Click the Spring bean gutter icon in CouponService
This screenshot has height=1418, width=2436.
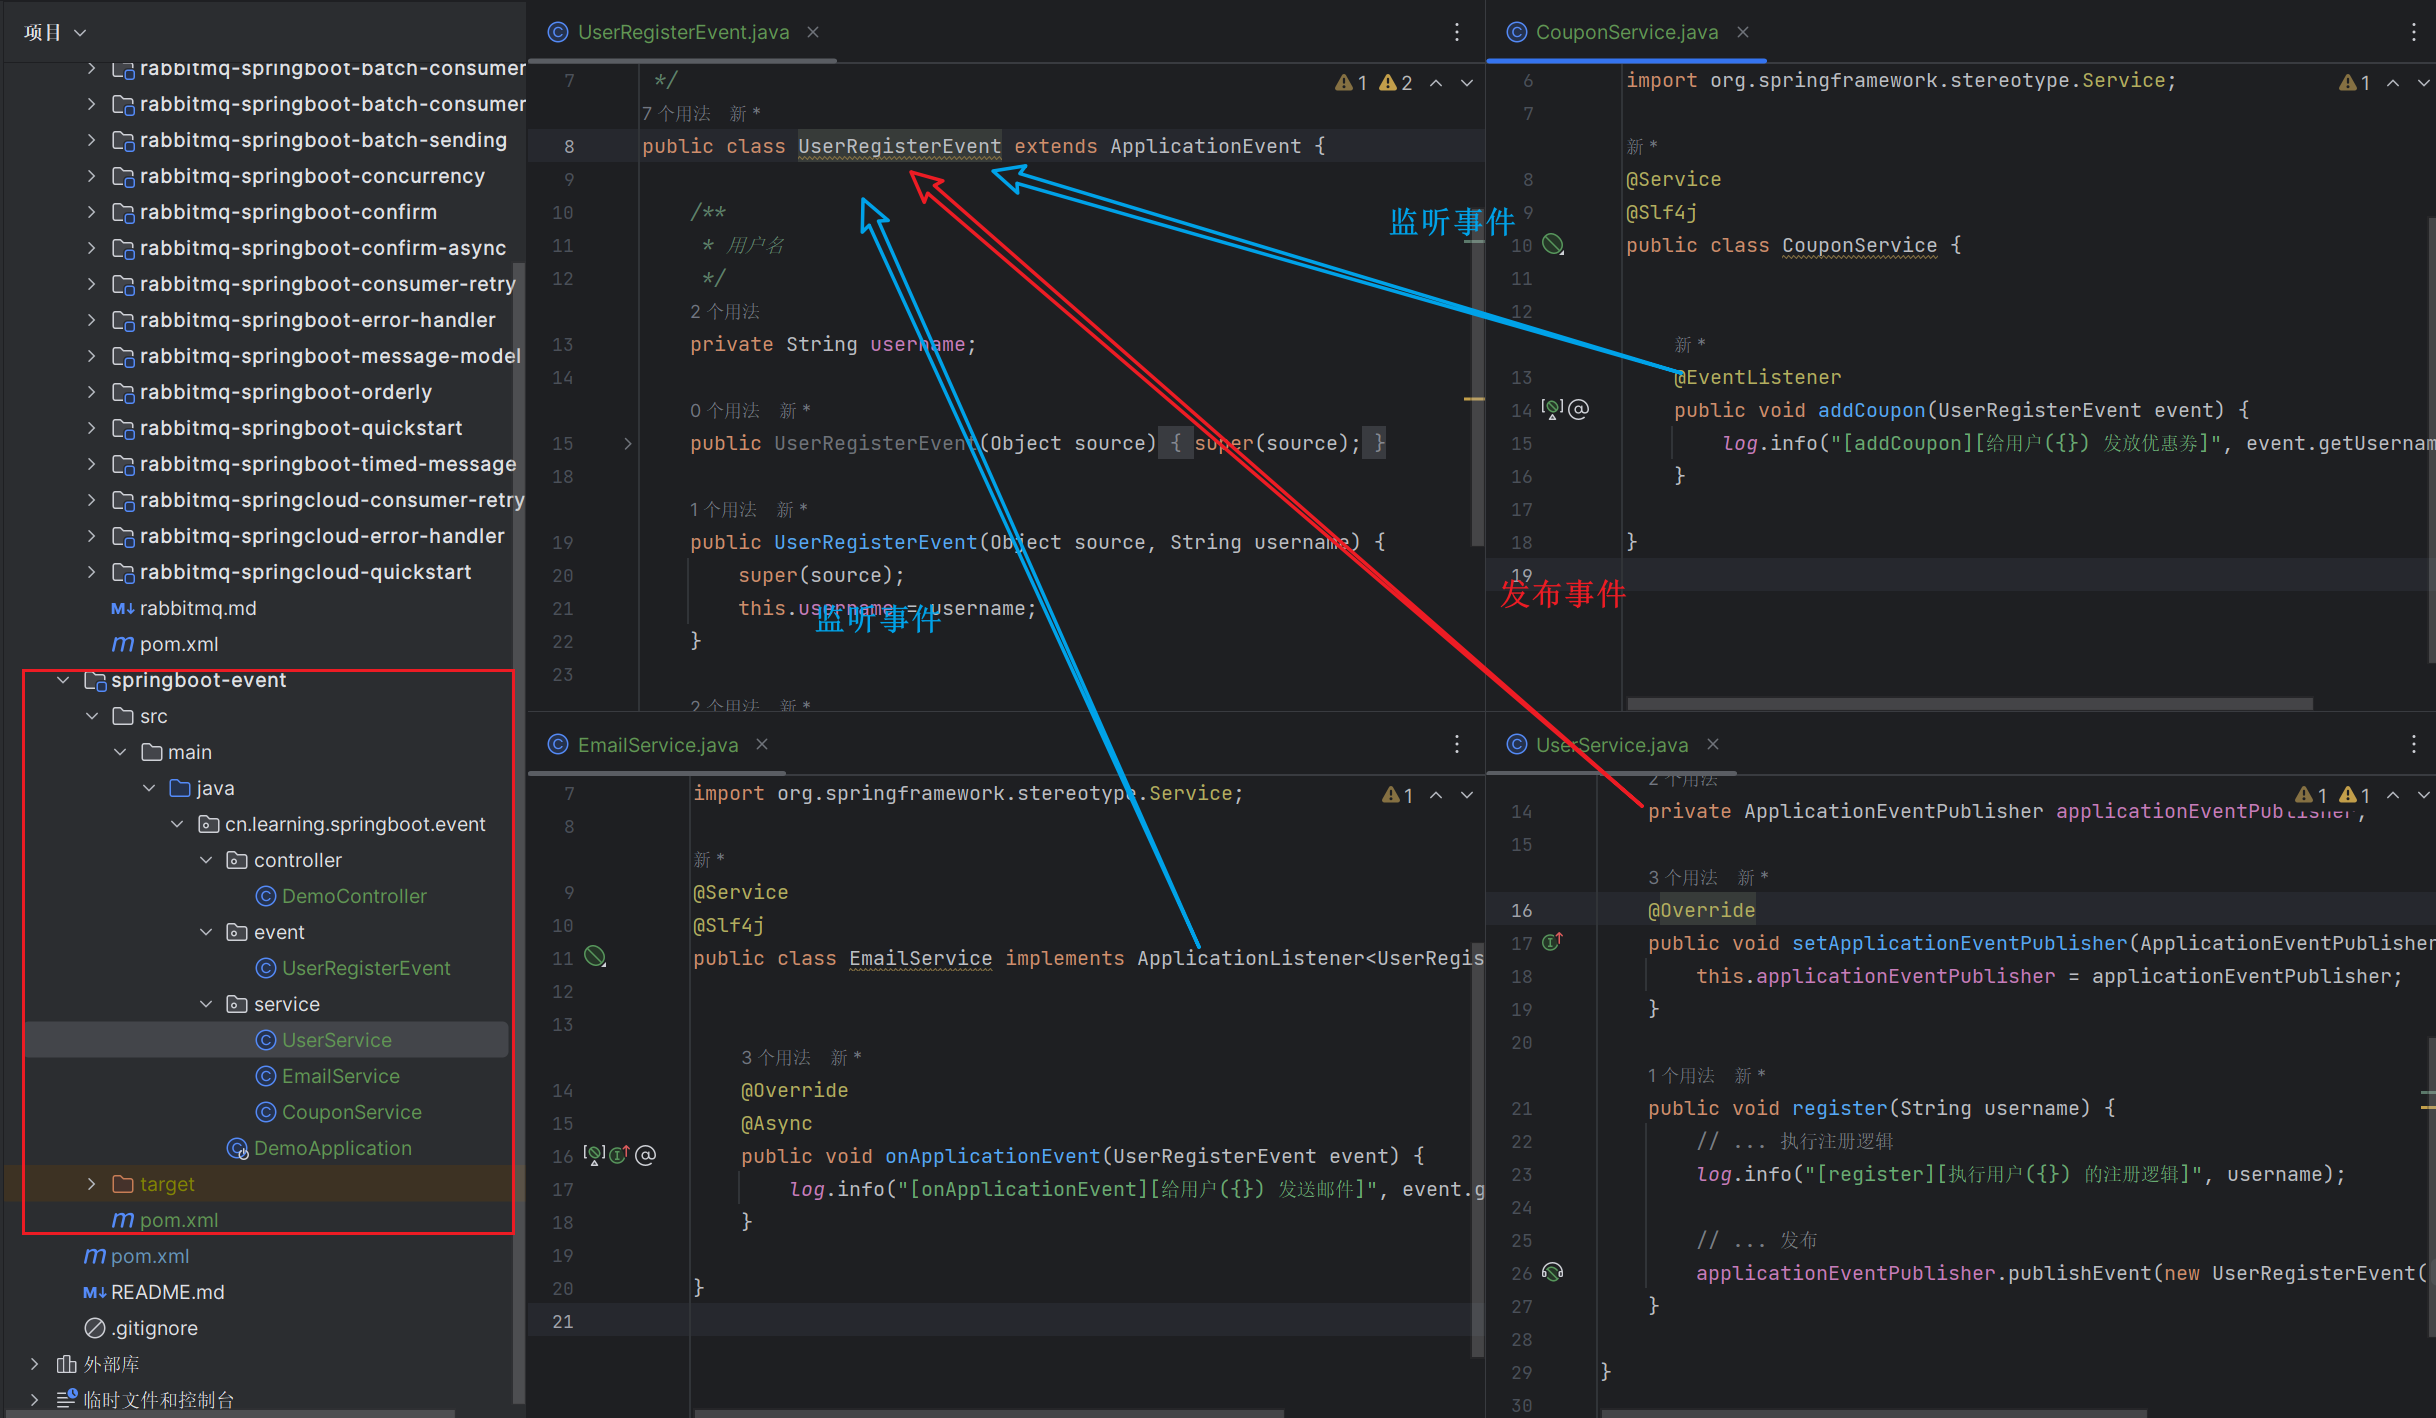click(x=1553, y=245)
